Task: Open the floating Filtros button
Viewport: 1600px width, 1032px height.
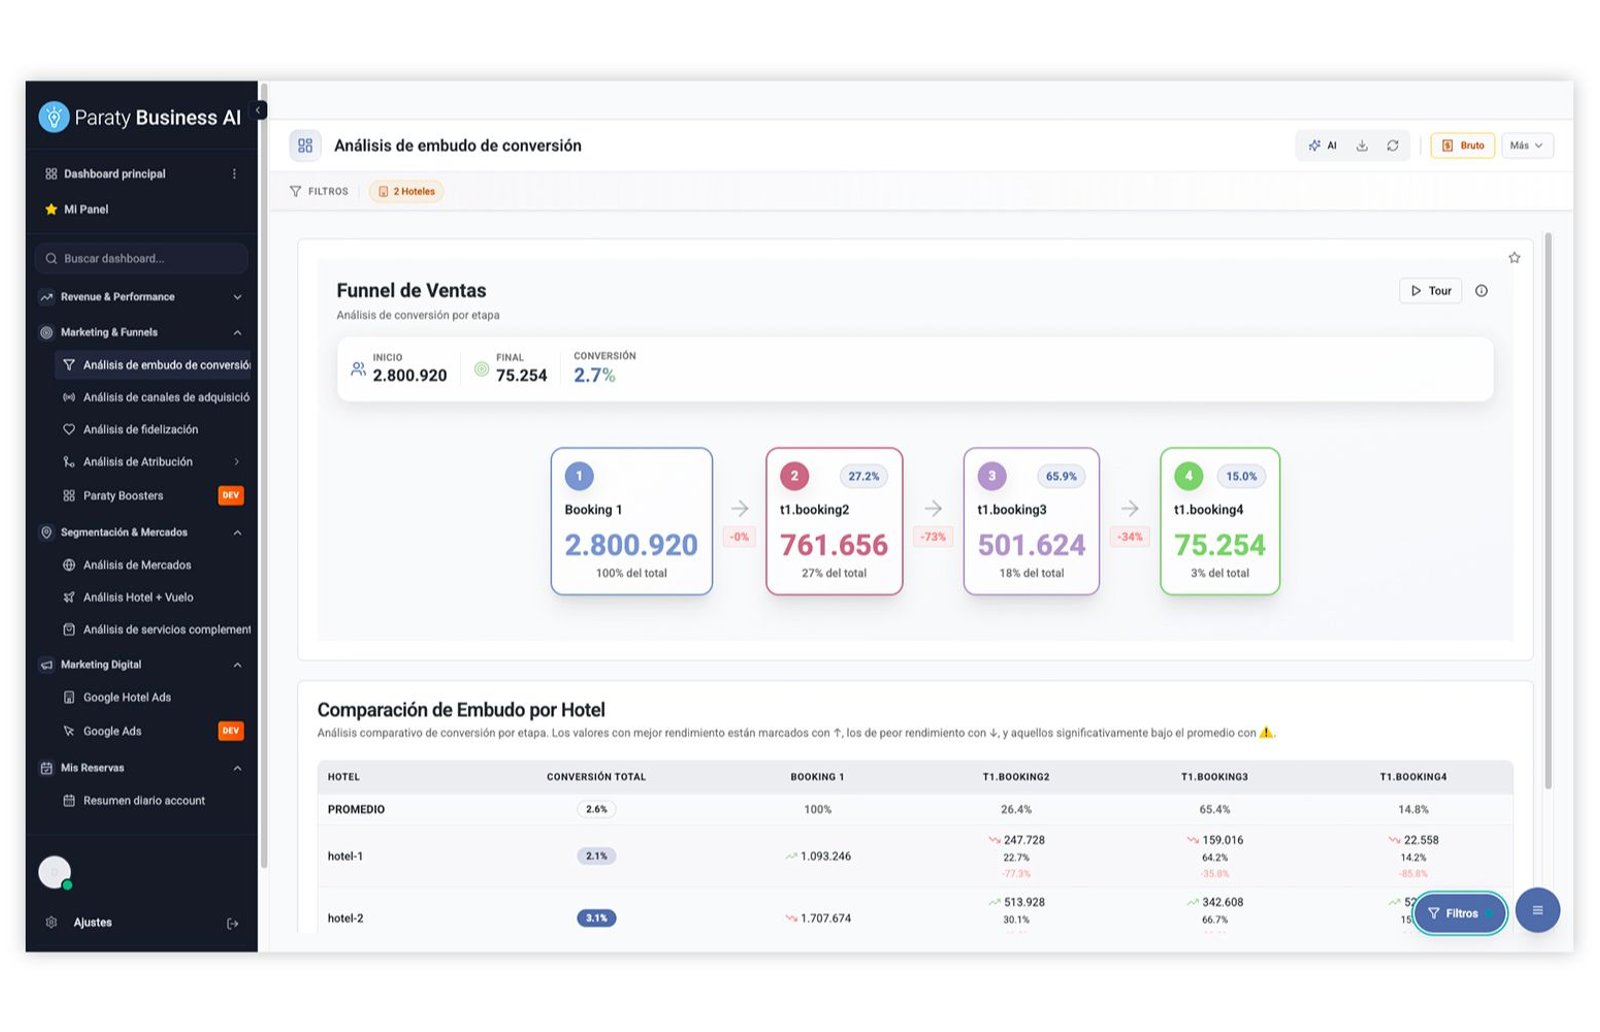Action: tap(1460, 913)
